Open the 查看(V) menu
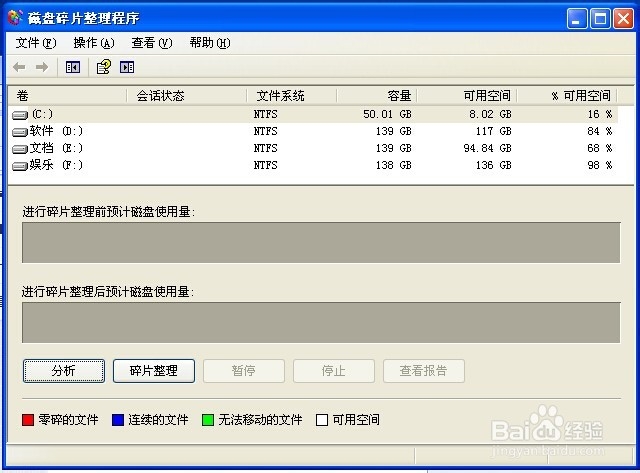 tap(152, 43)
